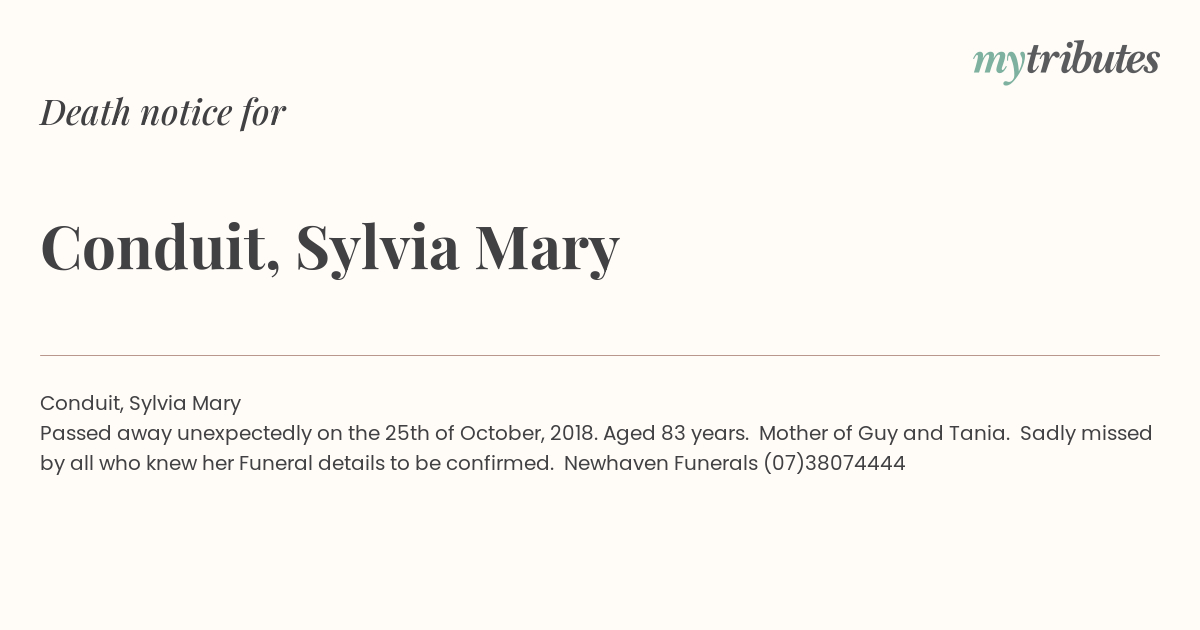Click "Funeral details to be confirmed" sentence
The height and width of the screenshot is (630, 1200).
[x=396, y=463]
